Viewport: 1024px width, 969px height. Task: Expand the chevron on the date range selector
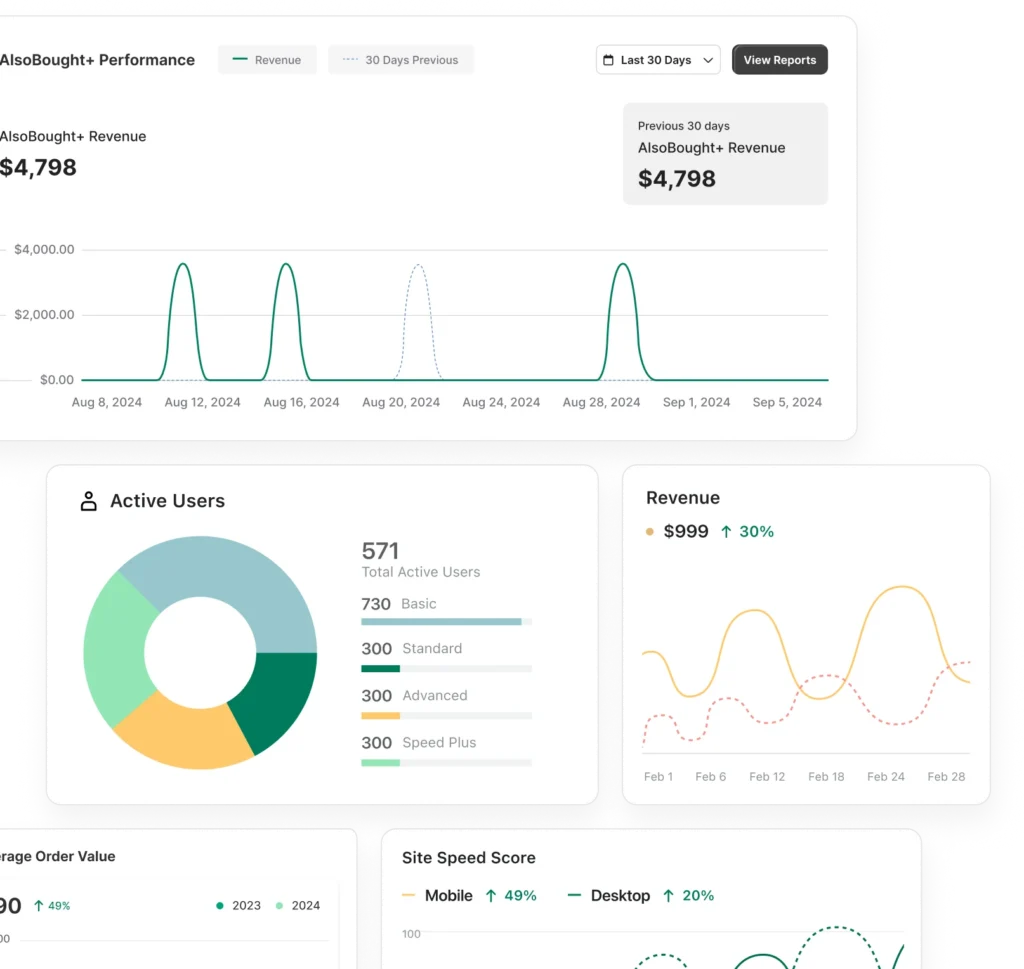(708, 60)
